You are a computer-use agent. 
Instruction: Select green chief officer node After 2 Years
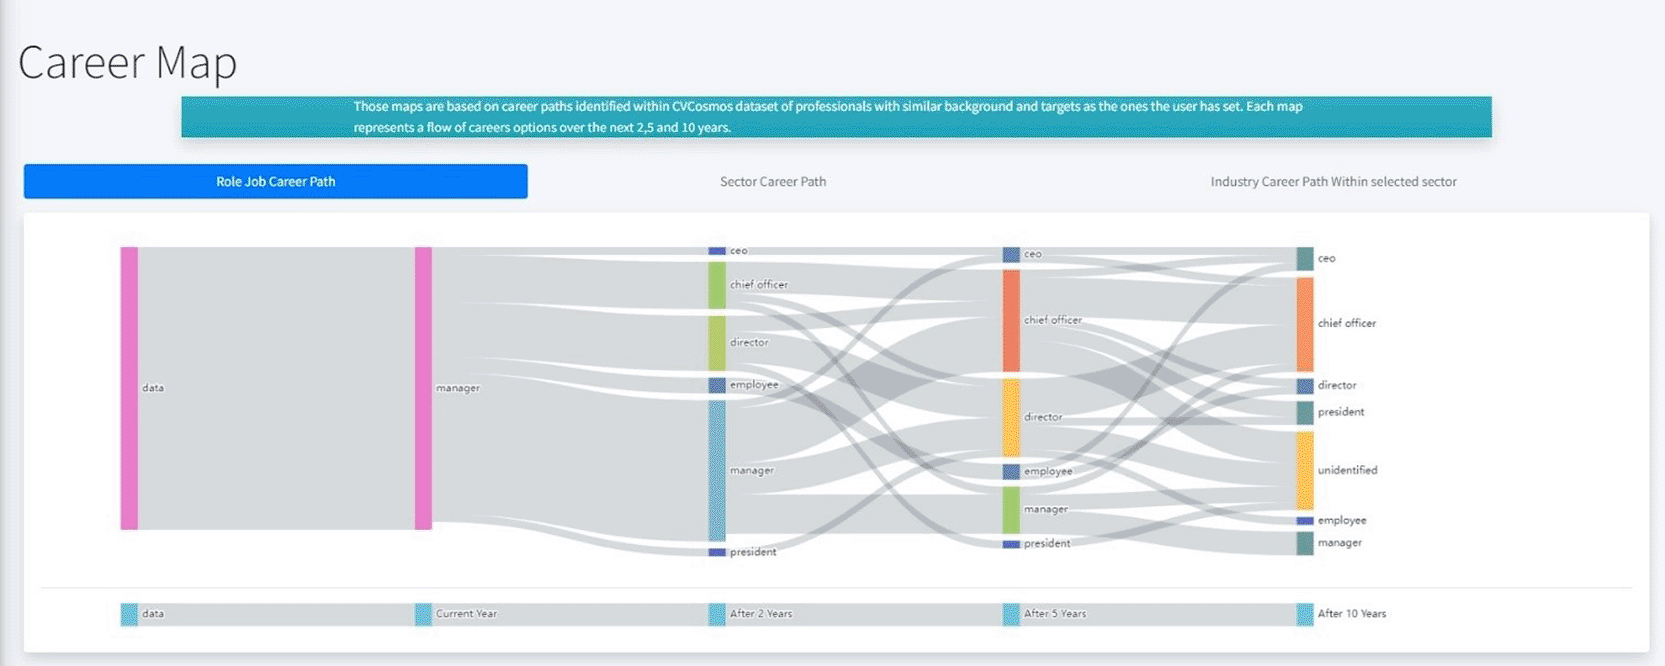[x=717, y=285]
